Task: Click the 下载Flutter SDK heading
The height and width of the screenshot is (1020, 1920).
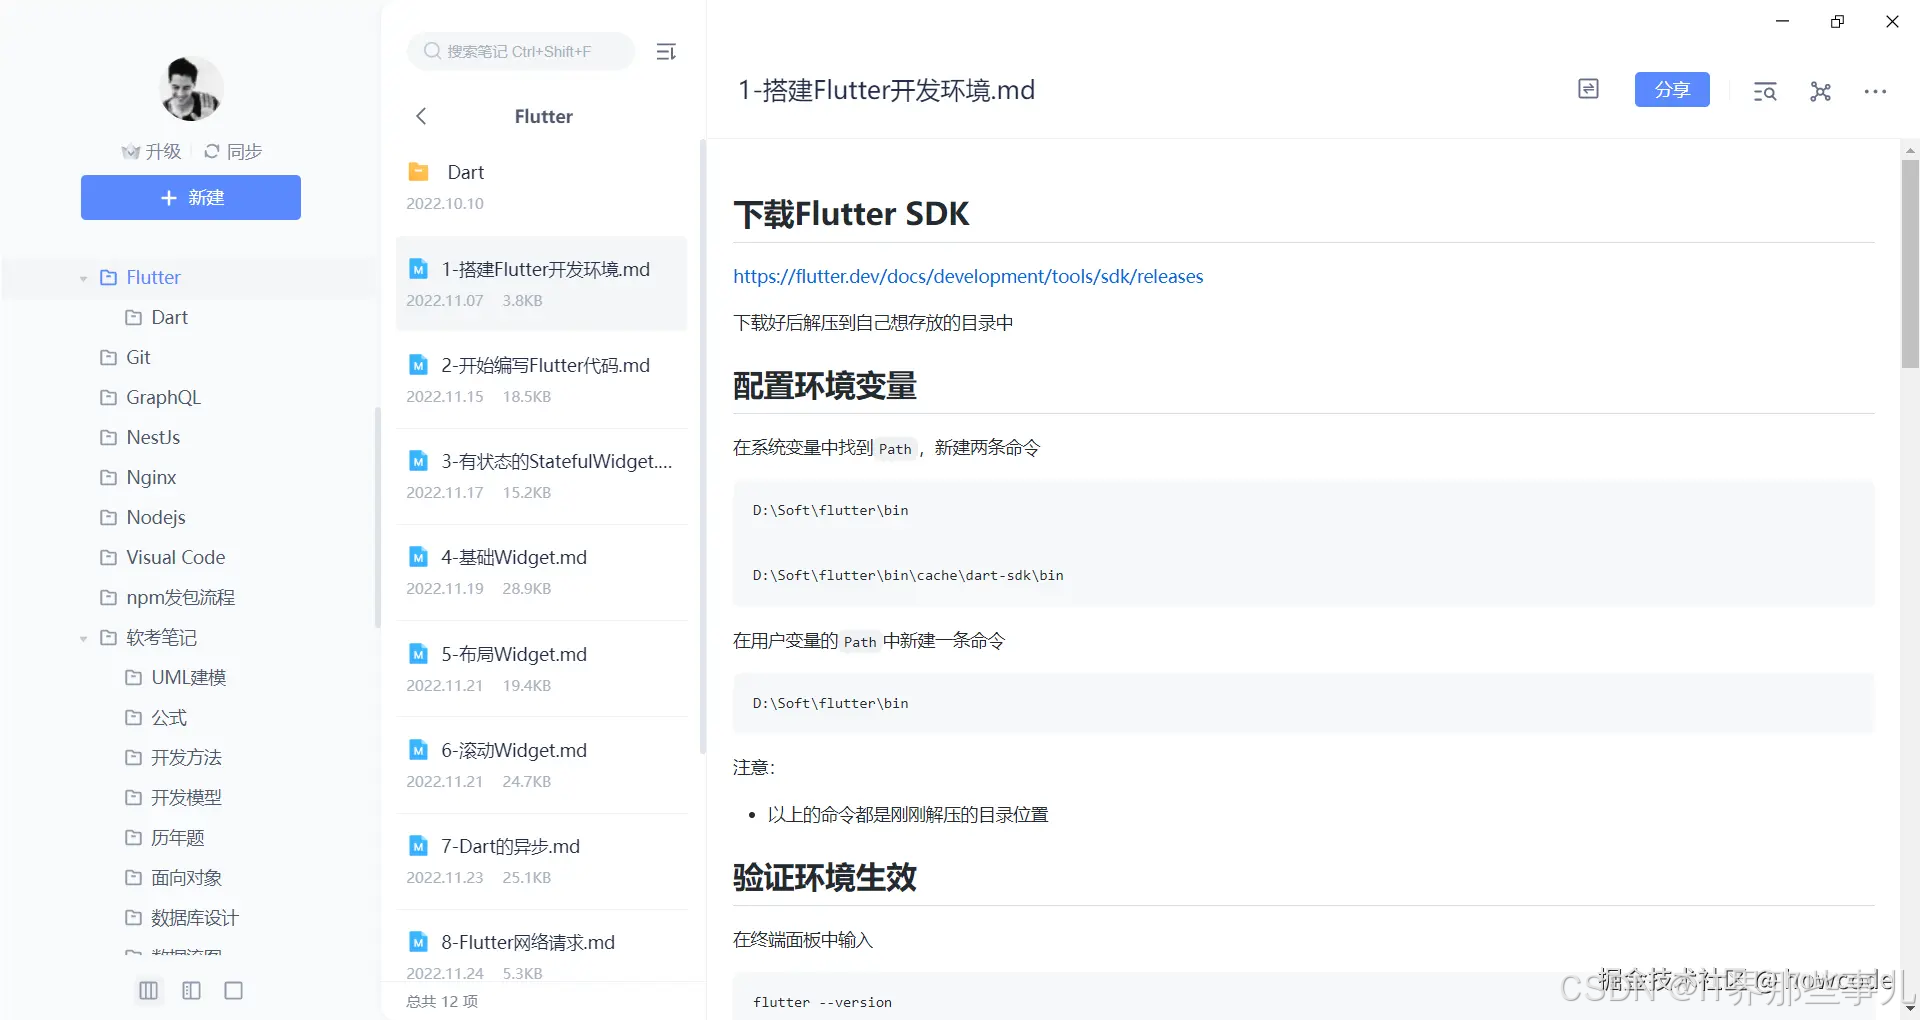Action: pos(851,213)
